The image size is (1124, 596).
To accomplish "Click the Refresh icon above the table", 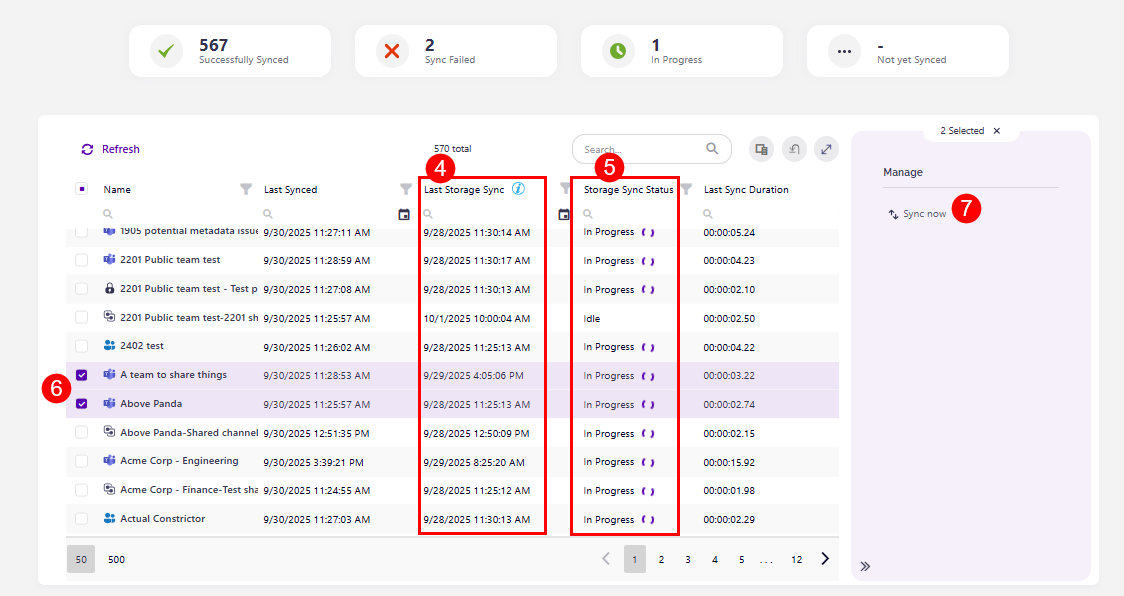I will 88,148.
